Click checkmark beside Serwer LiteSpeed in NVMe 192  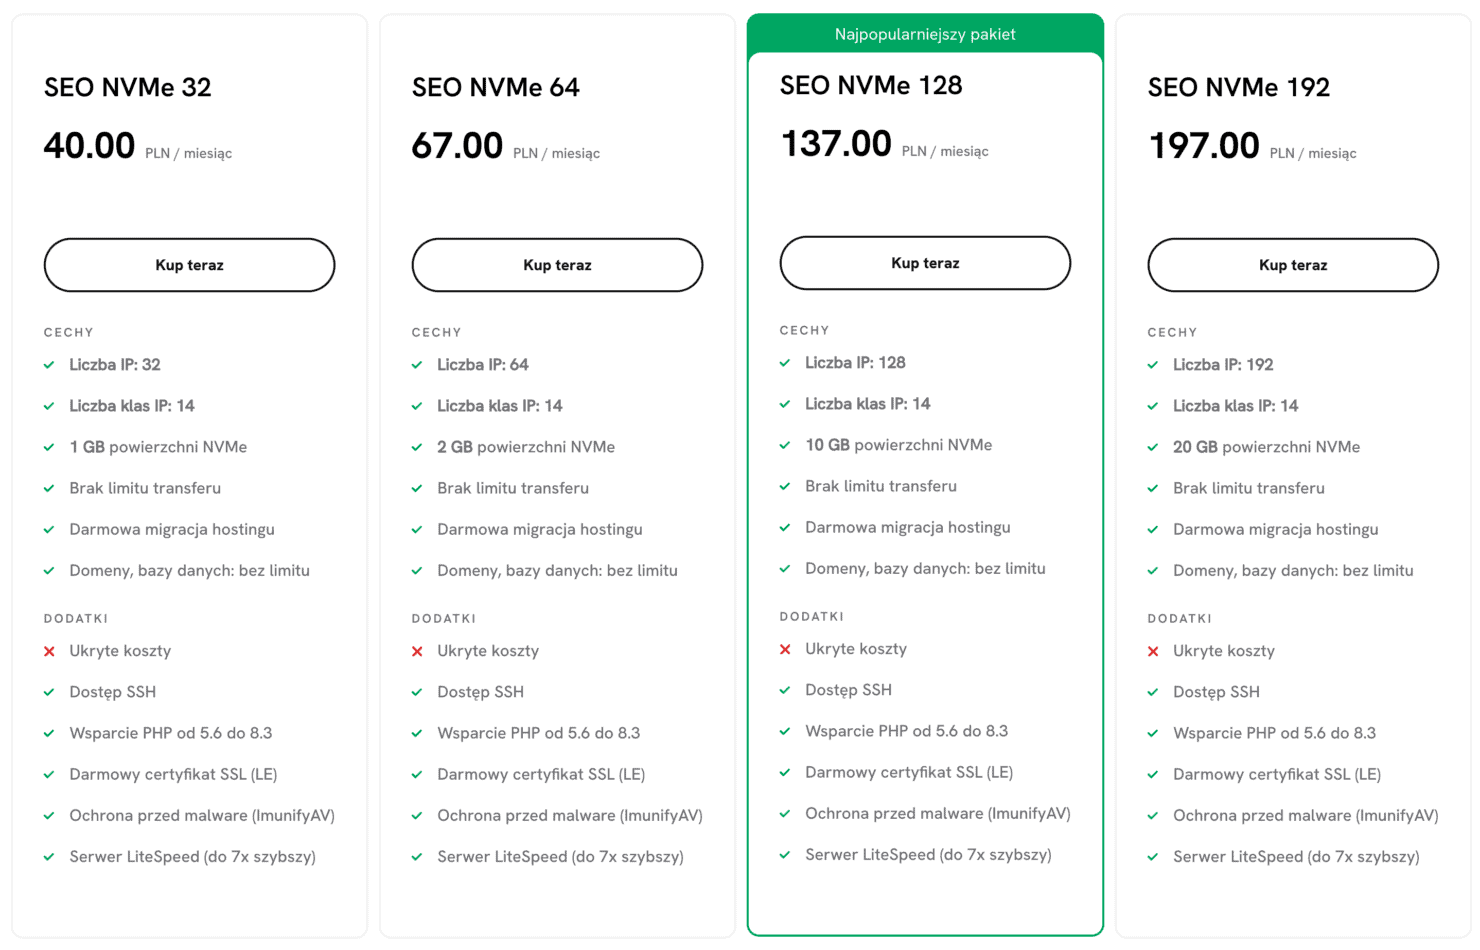(1153, 857)
